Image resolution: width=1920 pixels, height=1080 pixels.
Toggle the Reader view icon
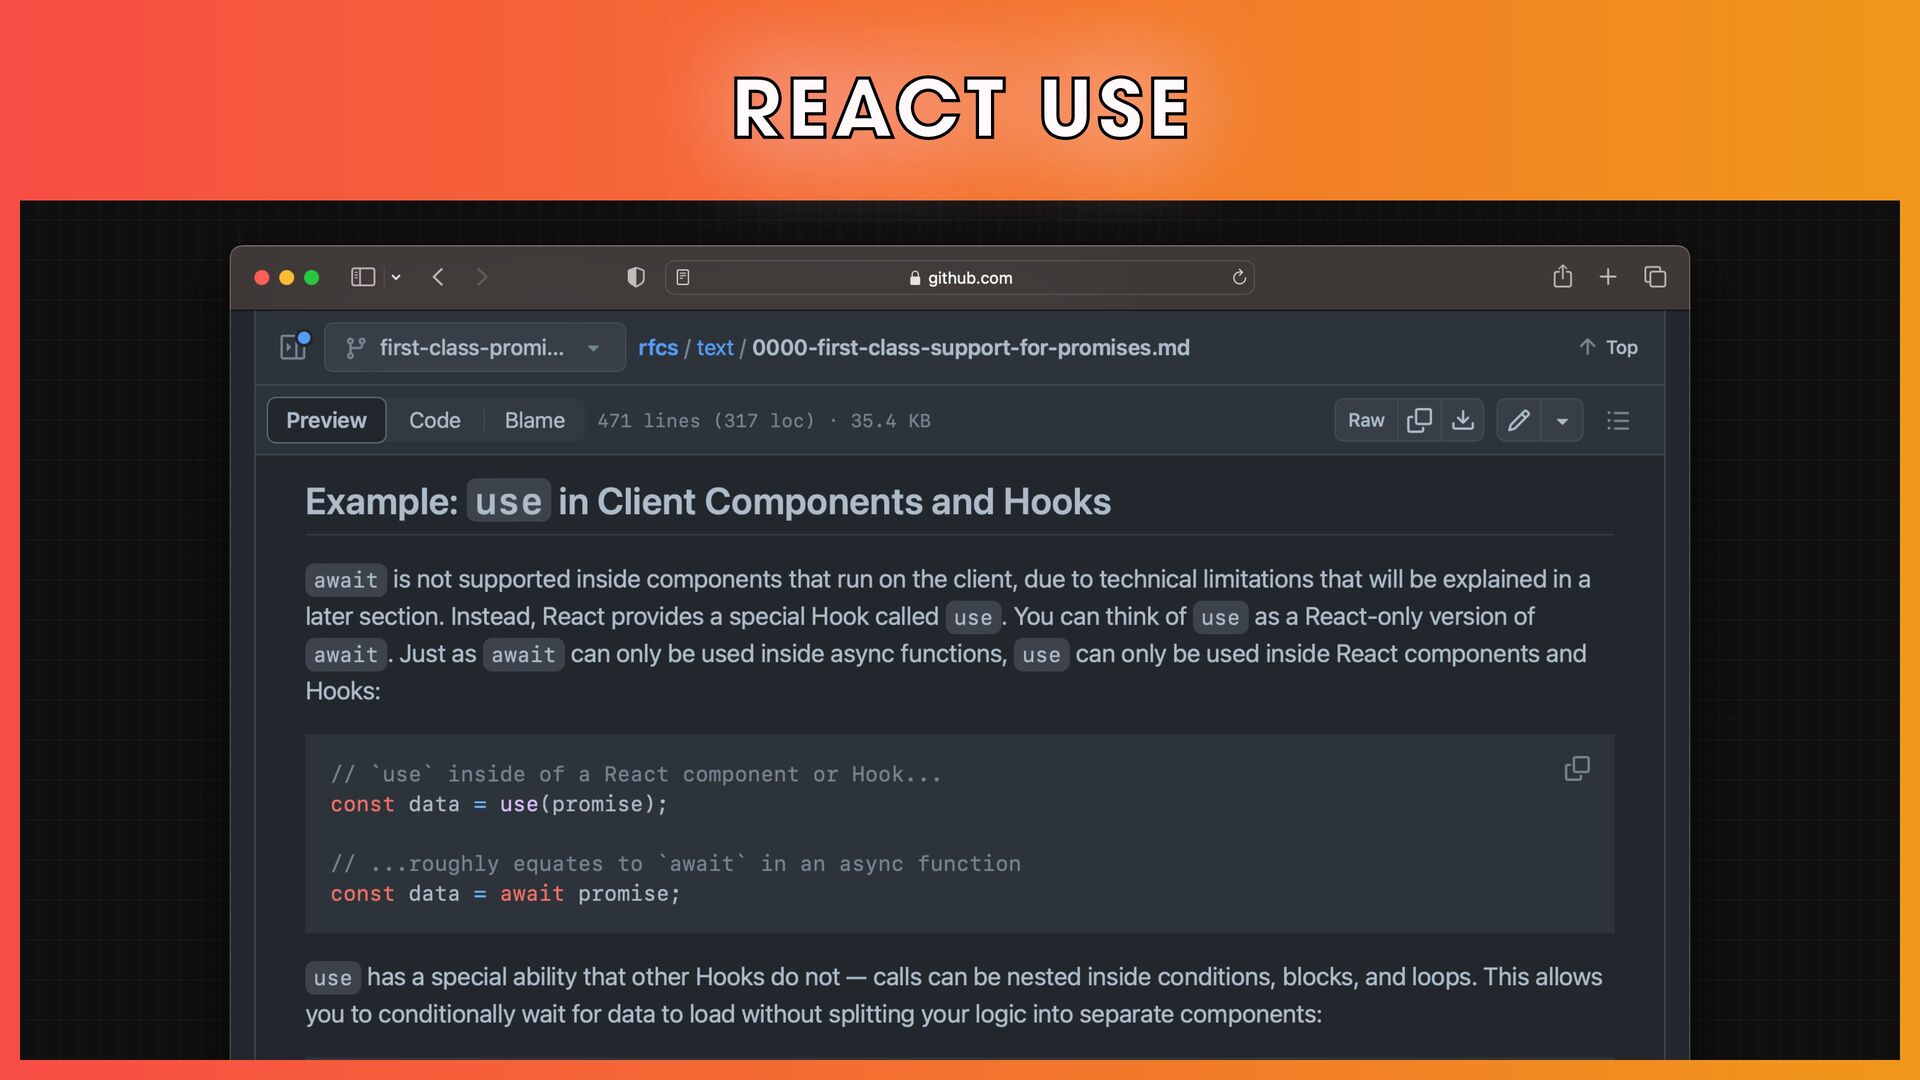click(683, 277)
